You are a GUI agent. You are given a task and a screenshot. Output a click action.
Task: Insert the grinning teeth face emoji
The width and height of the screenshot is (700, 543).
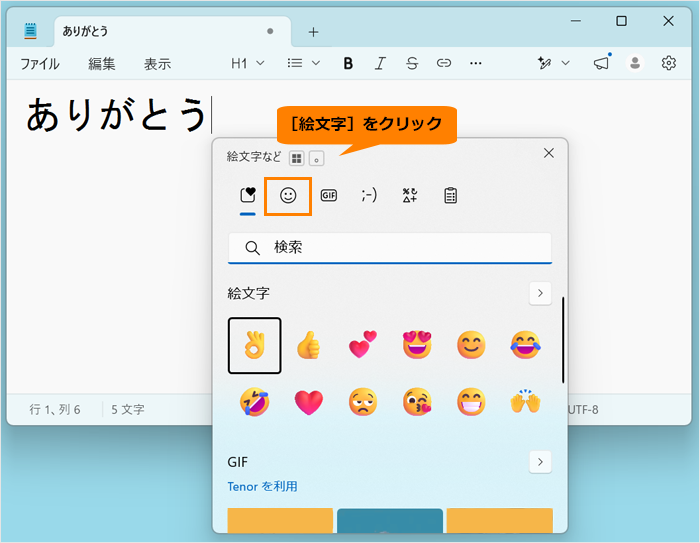(471, 402)
